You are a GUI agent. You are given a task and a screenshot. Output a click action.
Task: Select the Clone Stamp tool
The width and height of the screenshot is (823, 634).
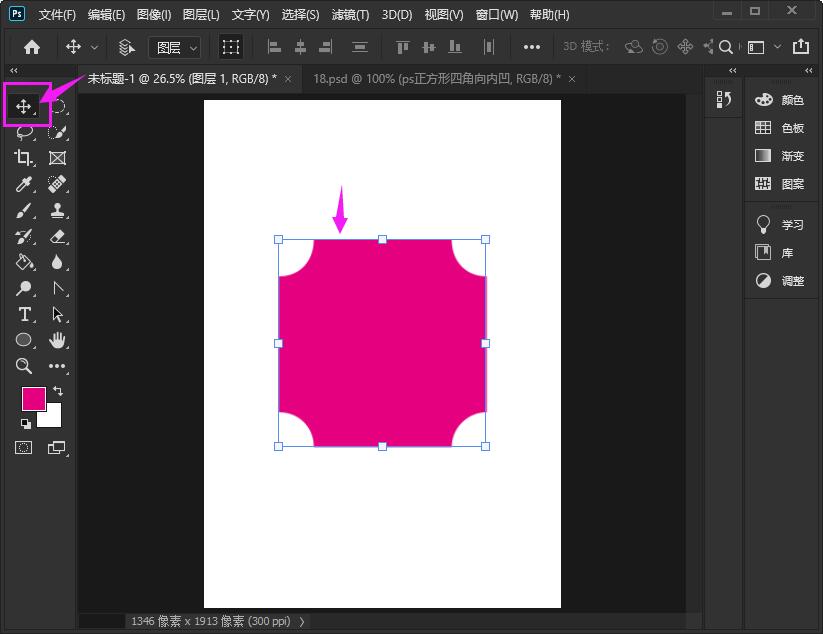[x=57, y=210]
